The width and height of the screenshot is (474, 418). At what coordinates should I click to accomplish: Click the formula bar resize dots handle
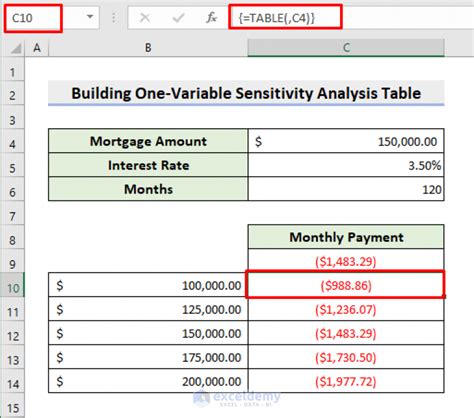coord(114,18)
